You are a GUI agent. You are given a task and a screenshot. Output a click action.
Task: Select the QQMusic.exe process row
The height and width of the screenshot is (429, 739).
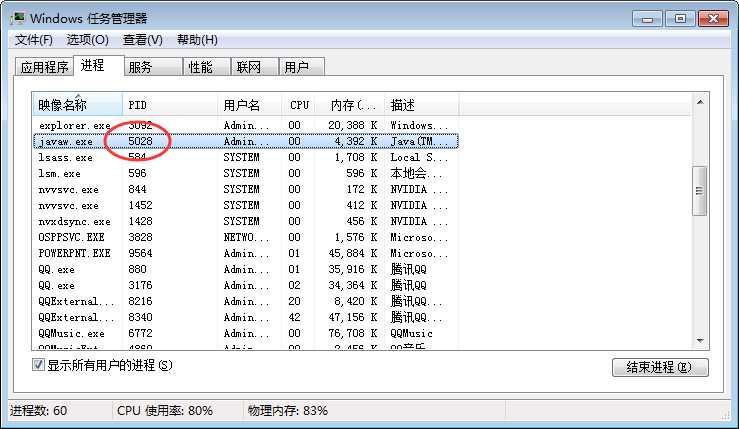click(246, 334)
